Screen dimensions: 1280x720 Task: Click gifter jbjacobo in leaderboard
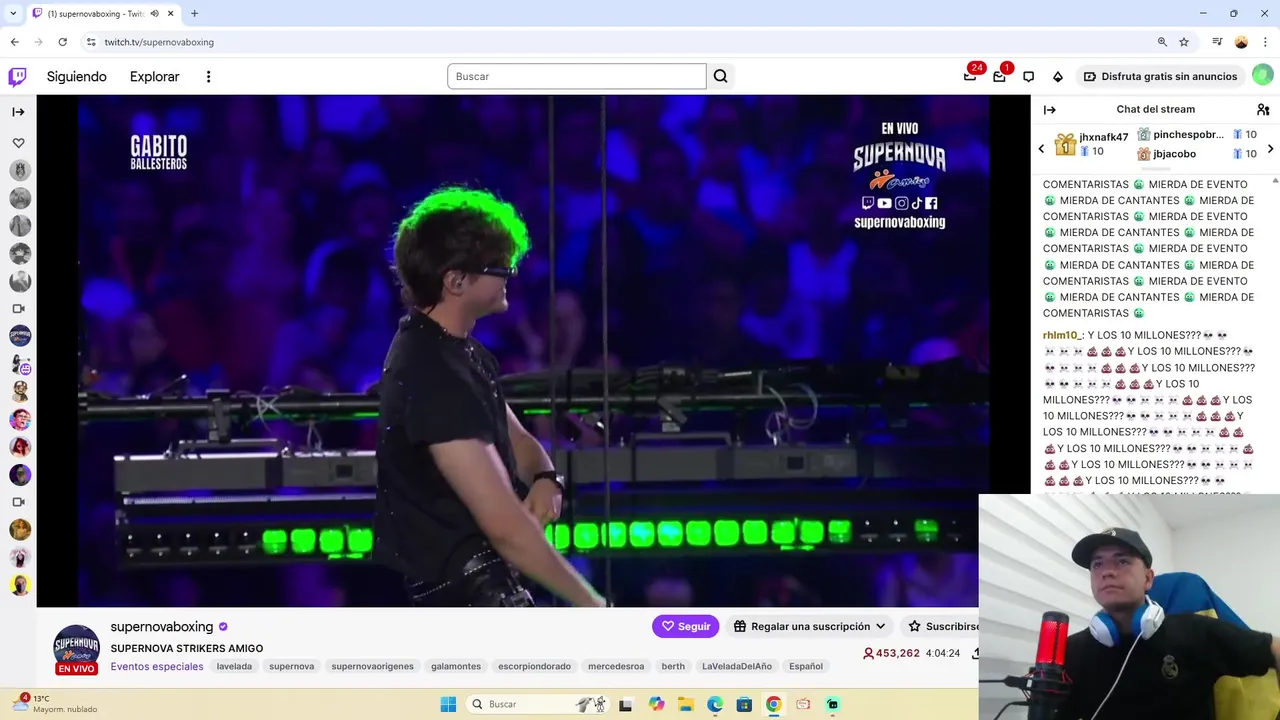[1174, 154]
